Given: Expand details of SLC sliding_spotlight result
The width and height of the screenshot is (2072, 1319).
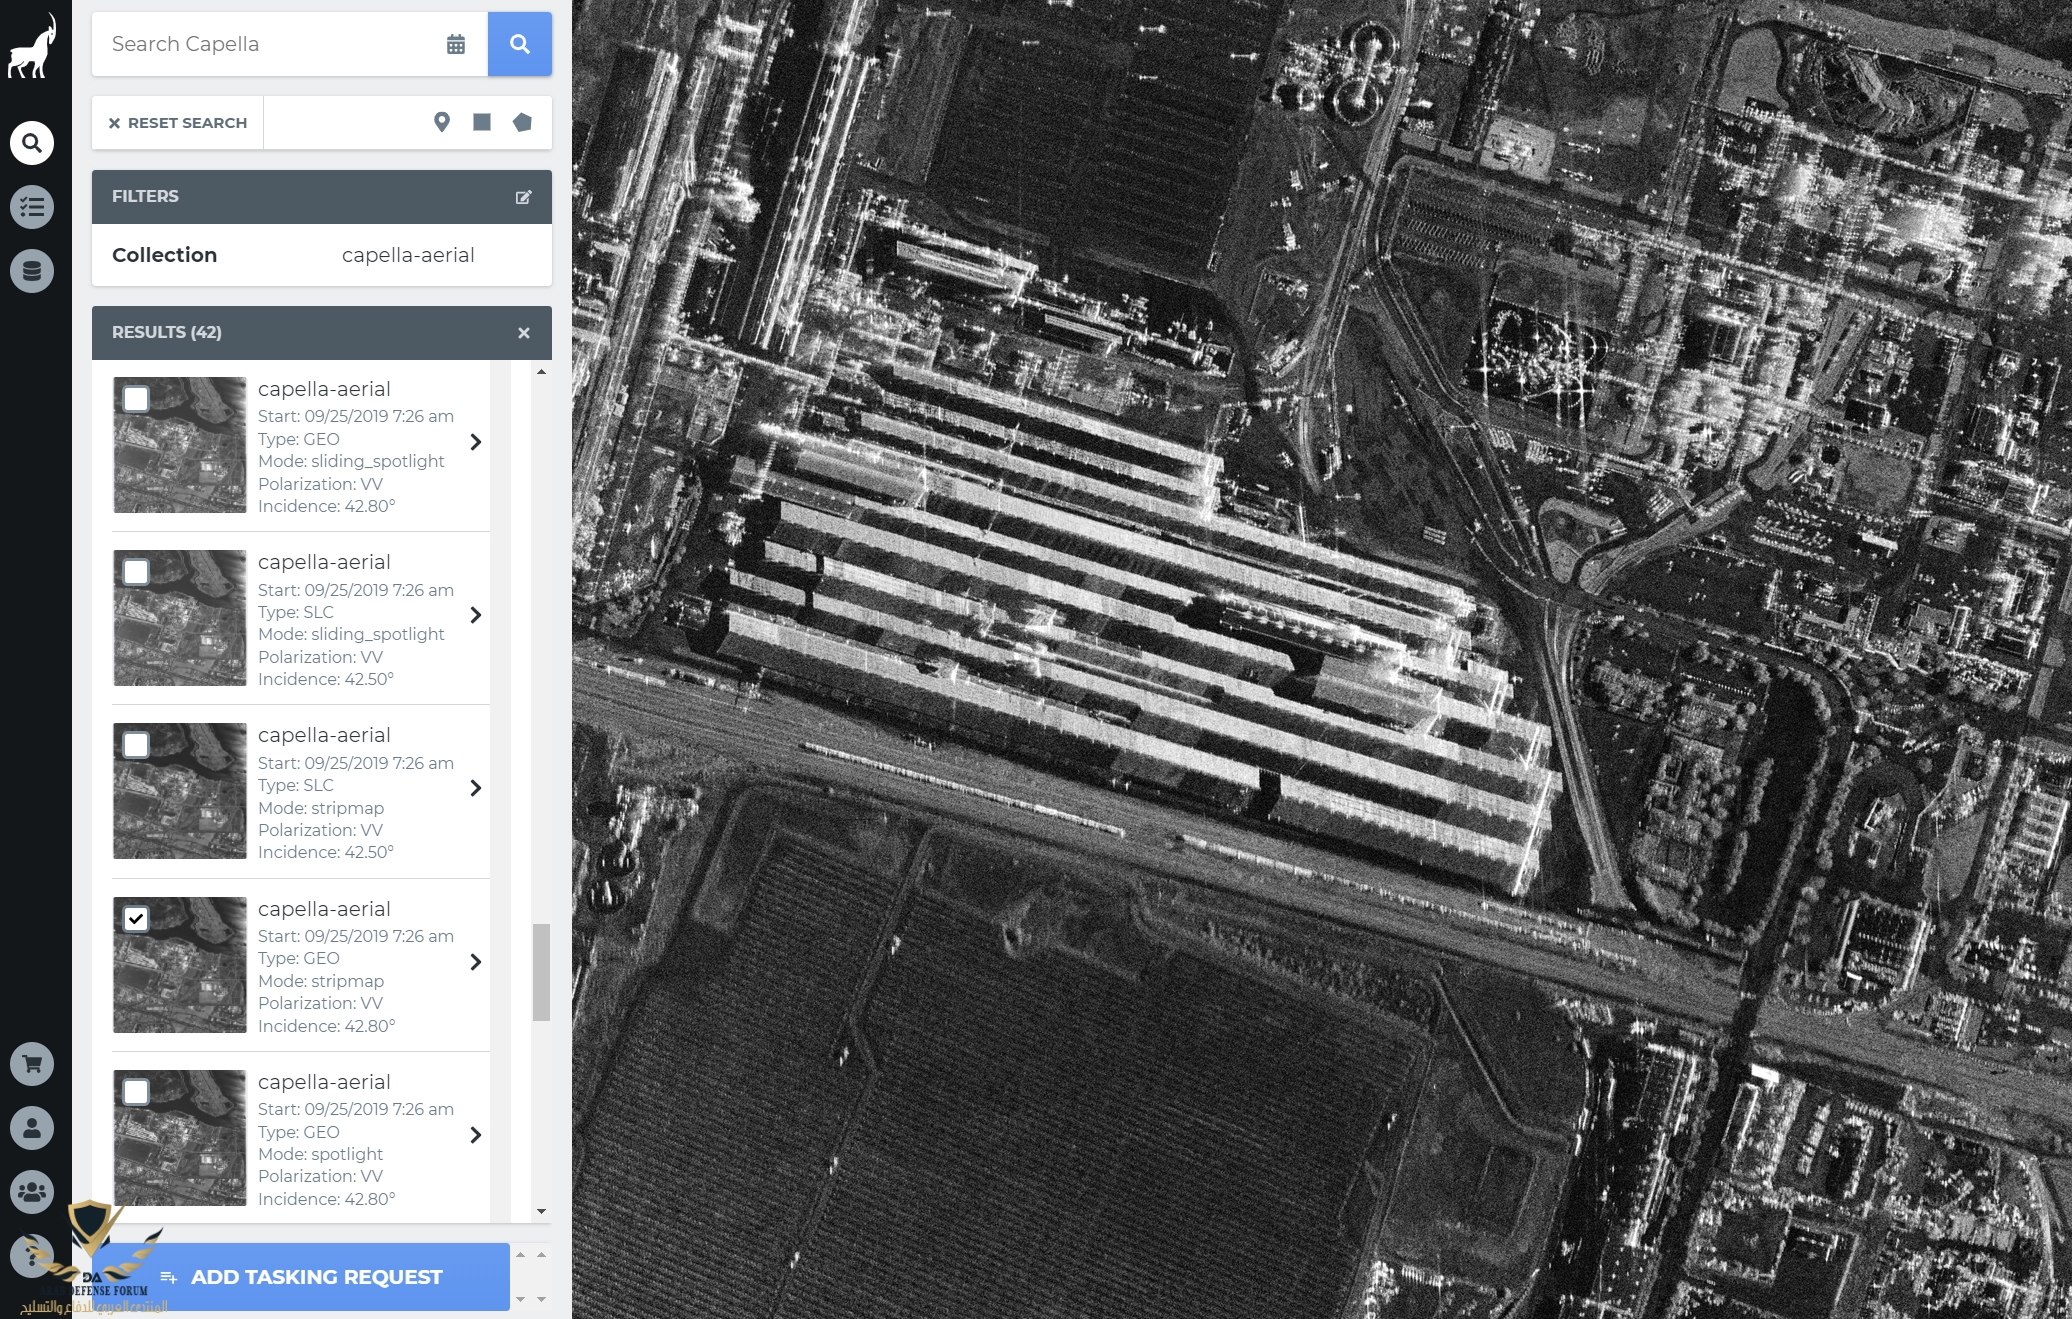Looking at the screenshot, I should 476,615.
